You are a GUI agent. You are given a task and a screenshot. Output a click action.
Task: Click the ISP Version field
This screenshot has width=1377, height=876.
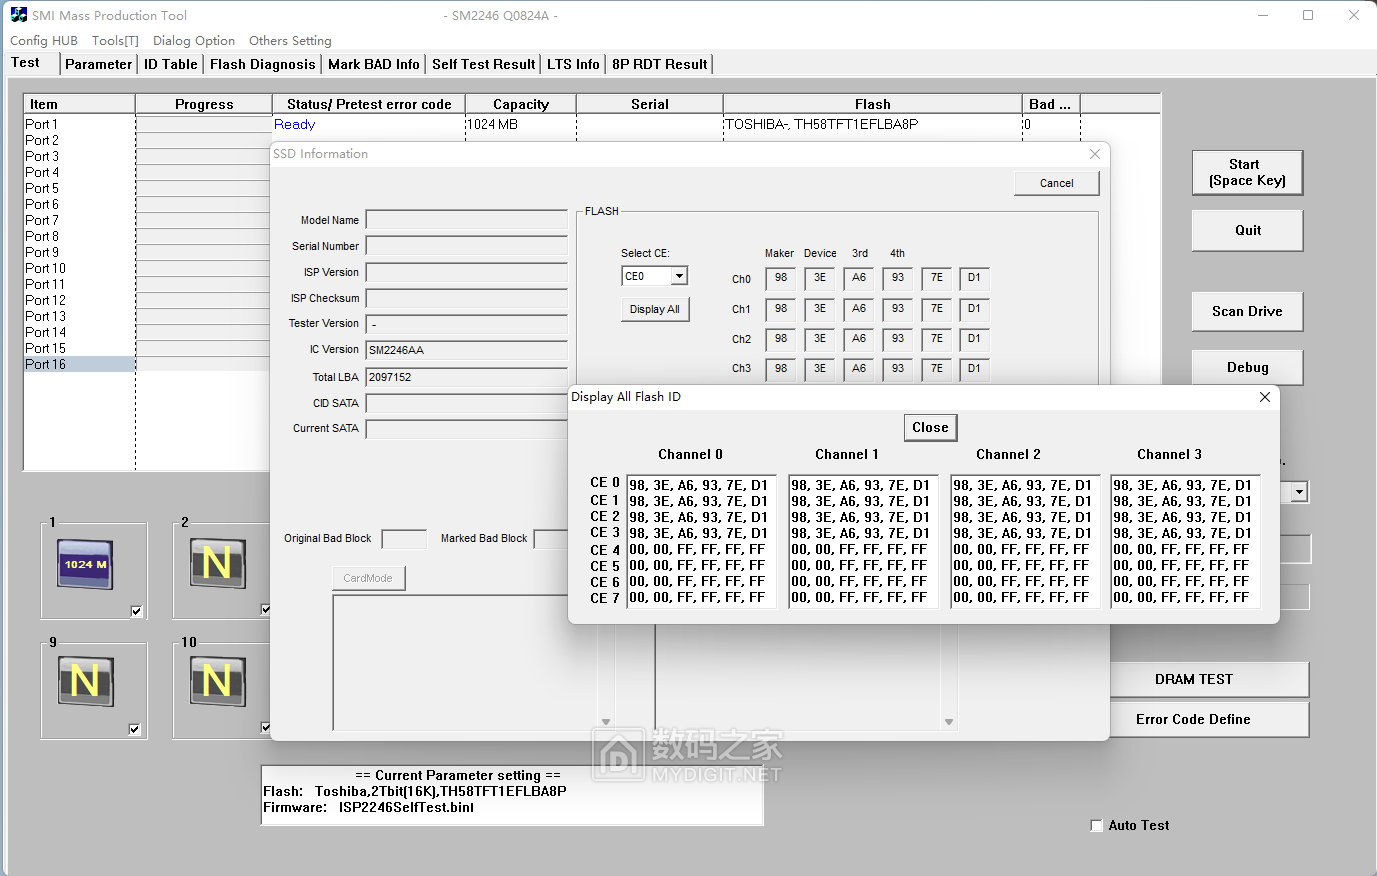[467, 272]
